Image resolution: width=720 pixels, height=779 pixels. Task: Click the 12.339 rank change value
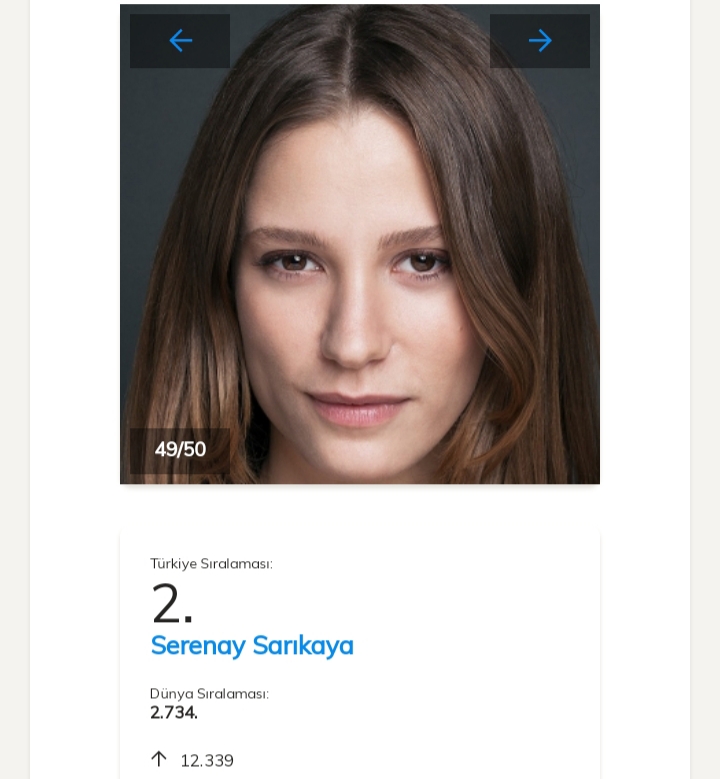pos(207,761)
